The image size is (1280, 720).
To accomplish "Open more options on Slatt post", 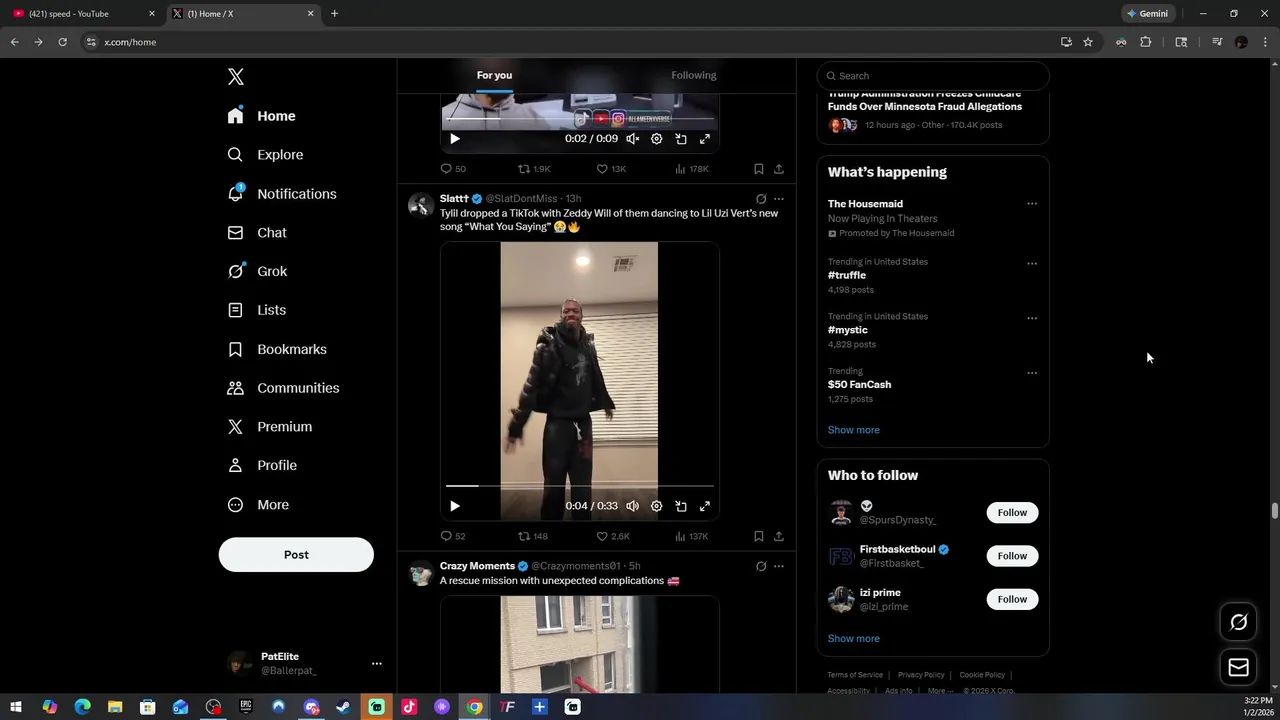I will (x=779, y=199).
